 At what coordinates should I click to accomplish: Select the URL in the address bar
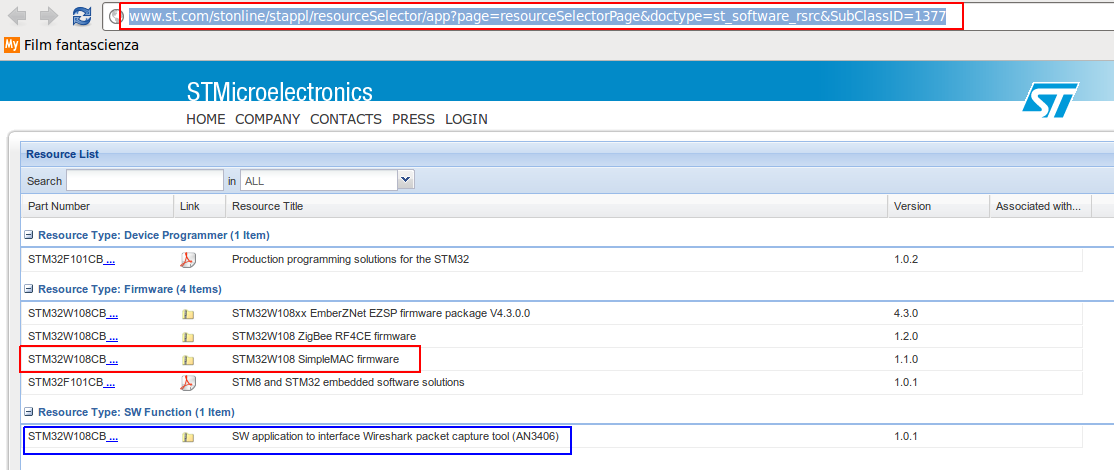537,16
